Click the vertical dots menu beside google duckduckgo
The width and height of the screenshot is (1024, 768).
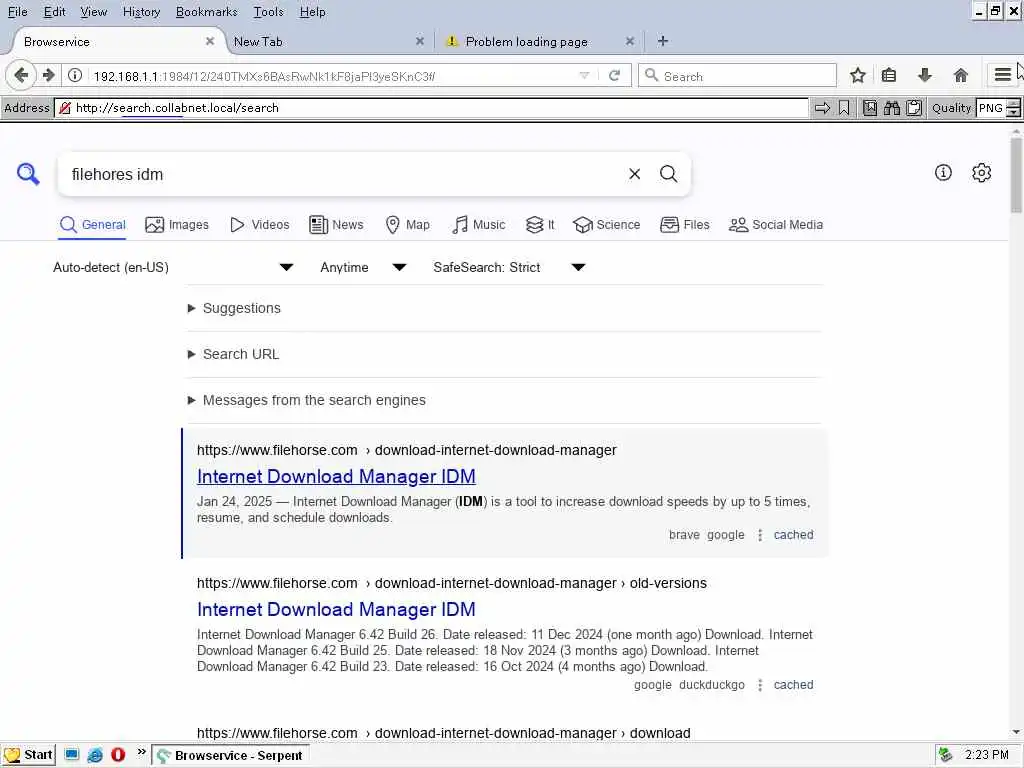760,686
